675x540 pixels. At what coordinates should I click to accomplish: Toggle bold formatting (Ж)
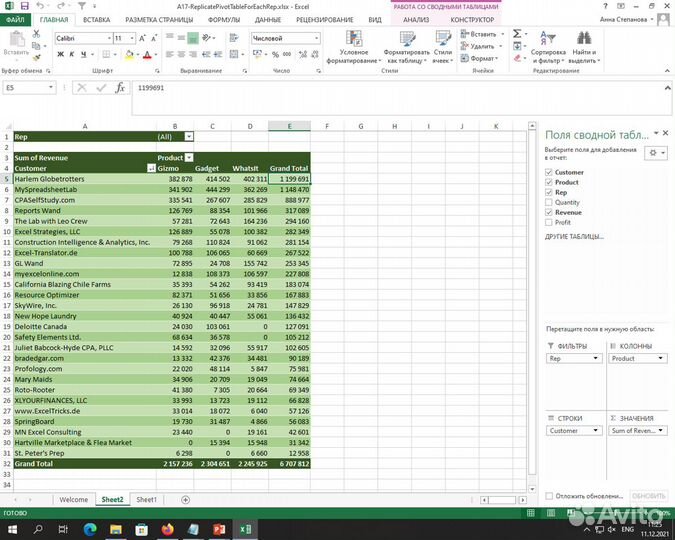click(61, 54)
